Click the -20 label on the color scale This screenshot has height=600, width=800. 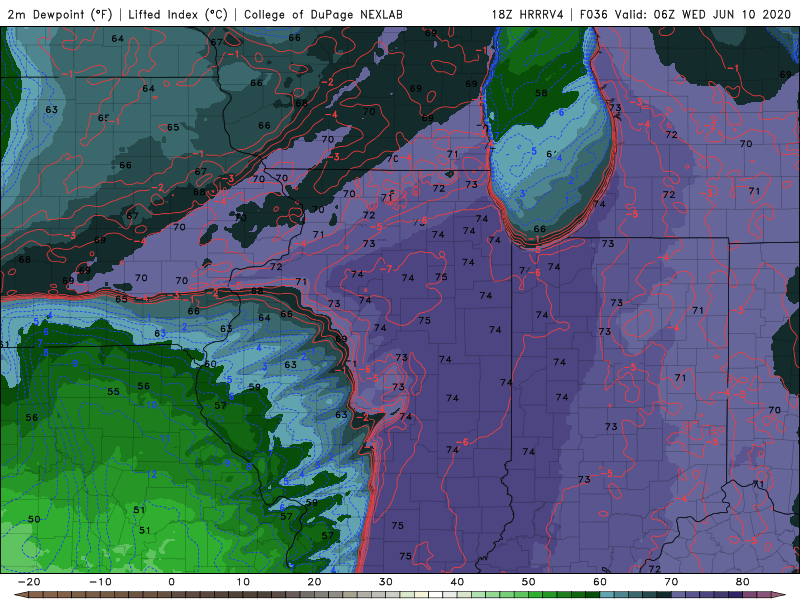pyautogui.click(x=29, y=582)
